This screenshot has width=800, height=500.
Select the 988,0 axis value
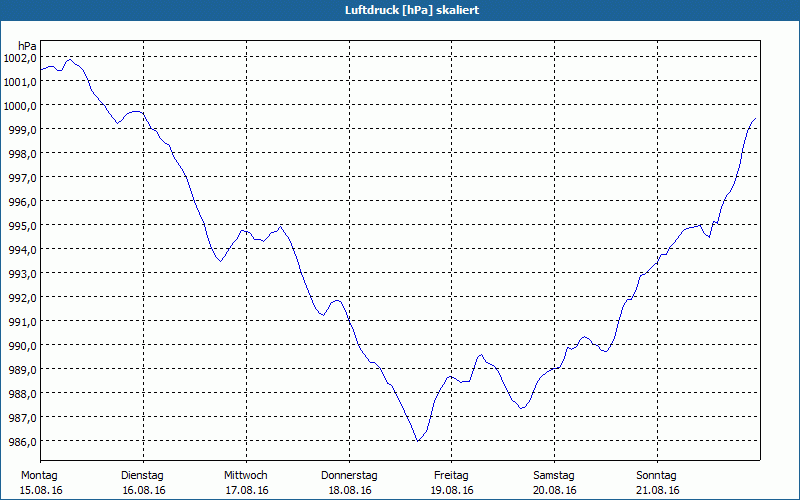[22, 393]
